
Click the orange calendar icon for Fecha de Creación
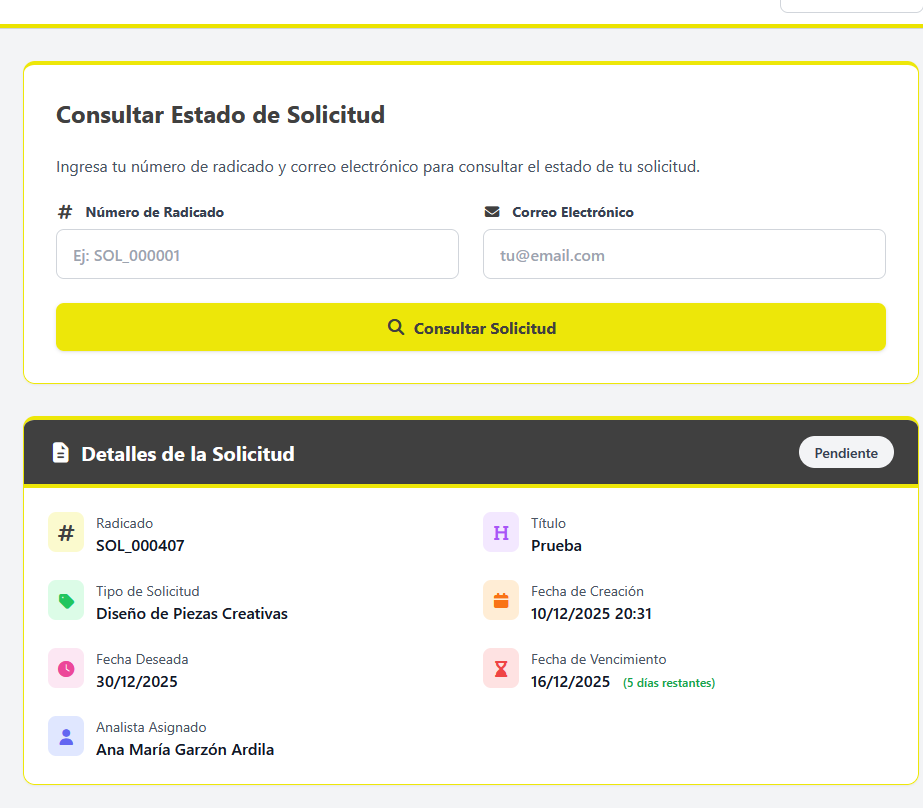(501, 601)
